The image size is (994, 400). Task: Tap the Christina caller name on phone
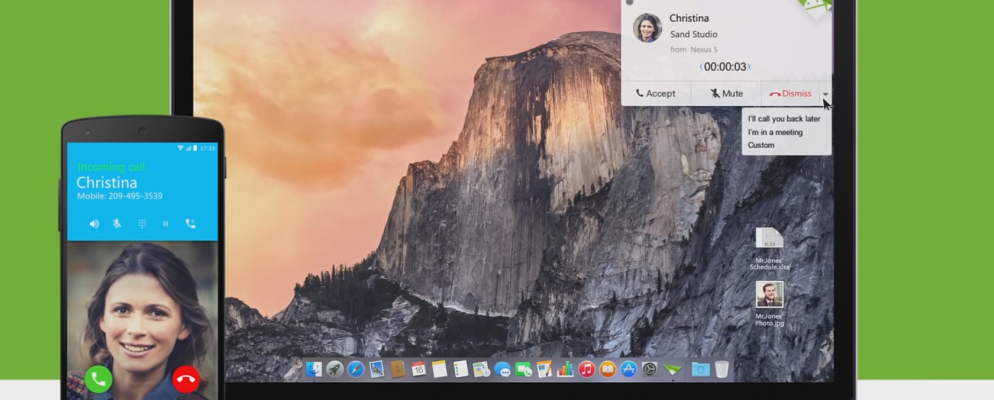click(x=106, y=183)
